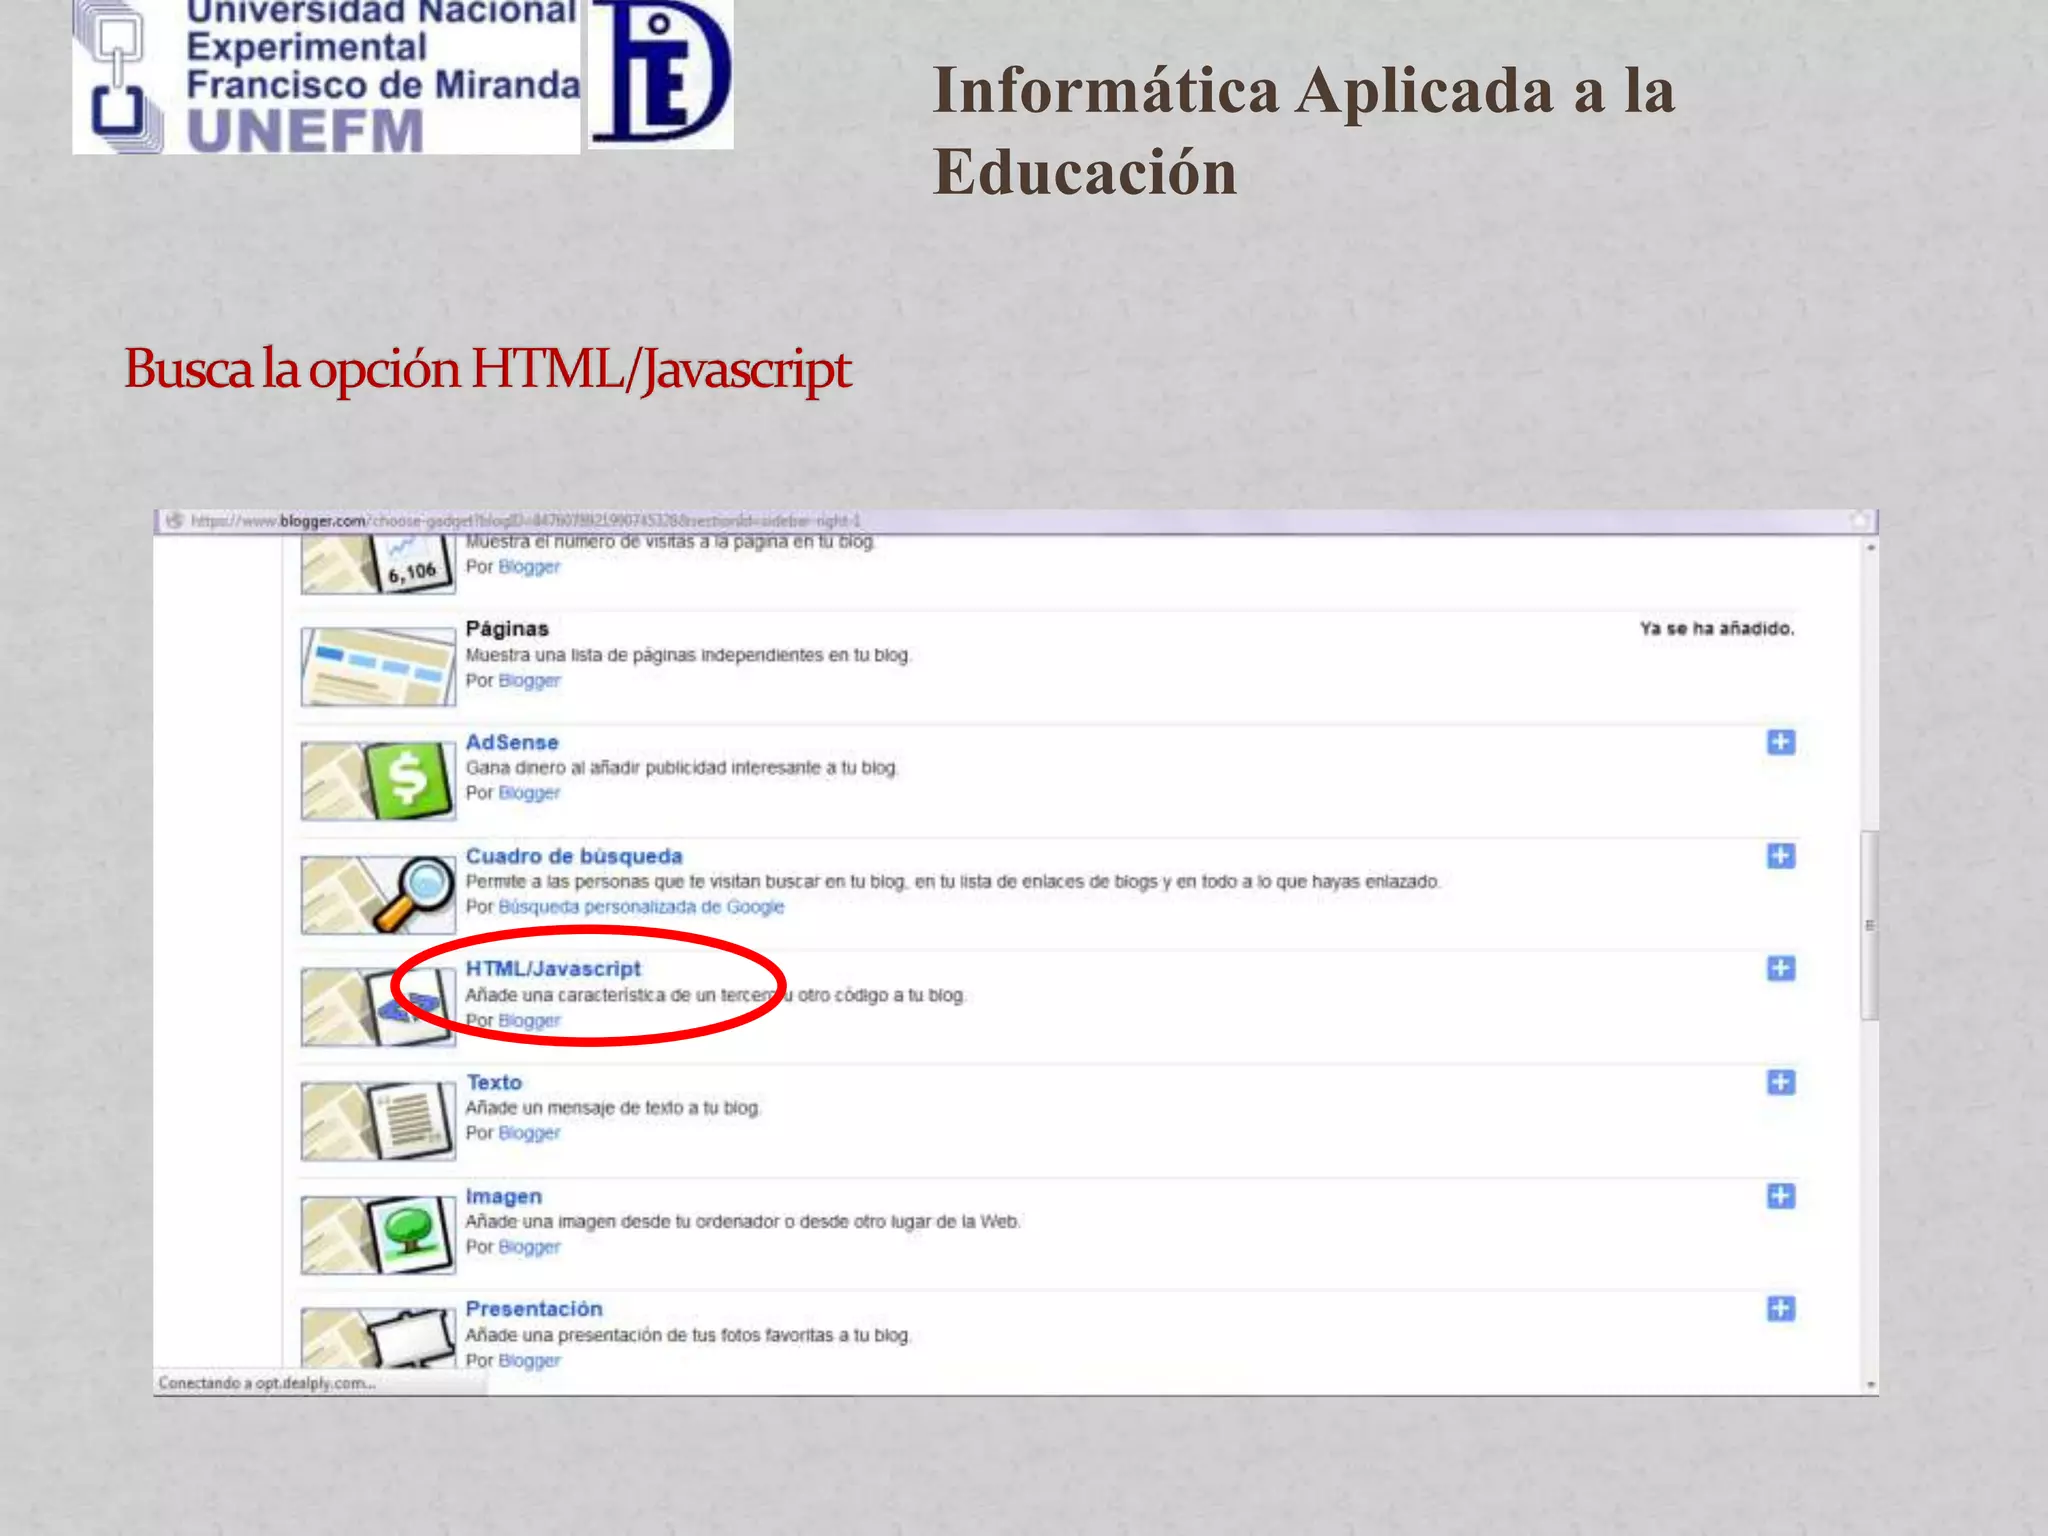Open the Imagen gadget title link
This screenshot has width=2048, height=1536.
pyautogui.click(x=504, y=1197)
